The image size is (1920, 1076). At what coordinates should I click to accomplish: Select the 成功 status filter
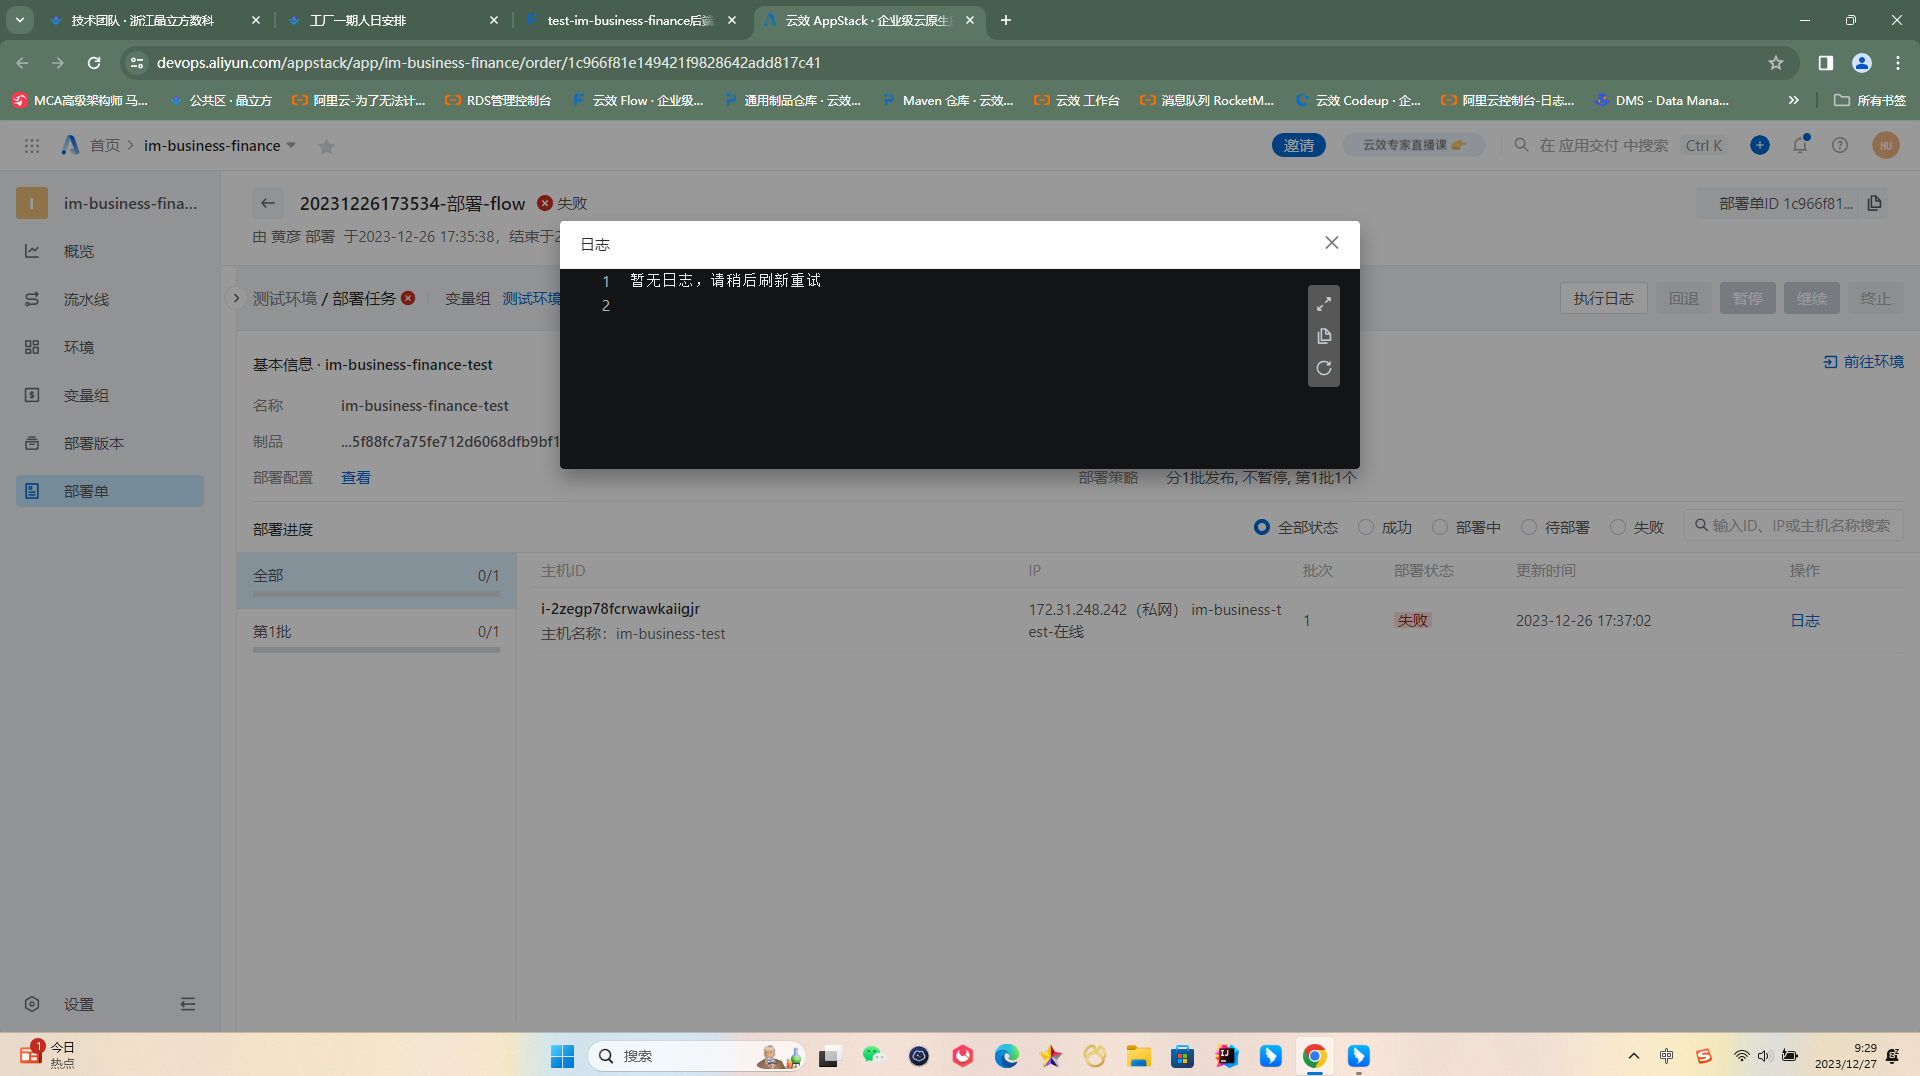tap(1366, 527)
